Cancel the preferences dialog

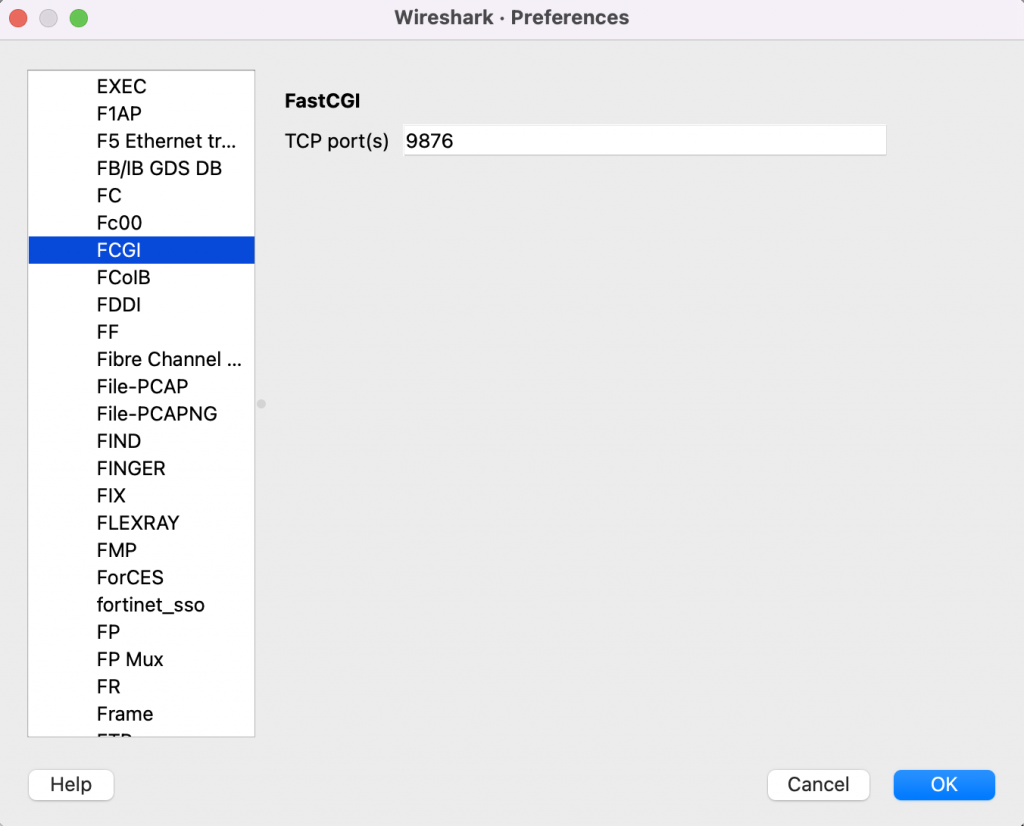coord(818,784)
